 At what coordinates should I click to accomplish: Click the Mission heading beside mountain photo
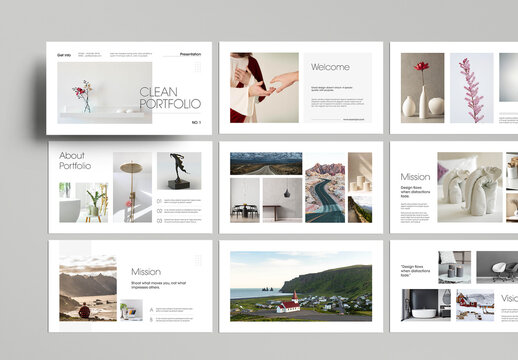coord(146,272)
